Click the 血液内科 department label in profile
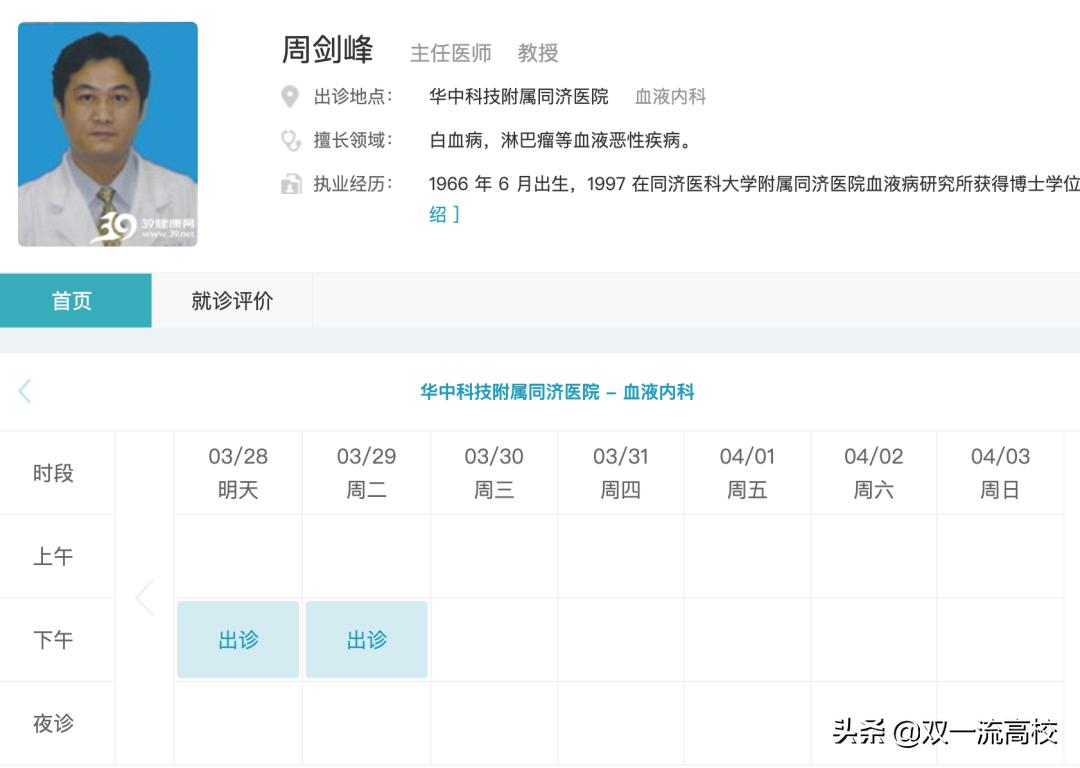This screenshot has width=1080, height=768. [670, 96]
